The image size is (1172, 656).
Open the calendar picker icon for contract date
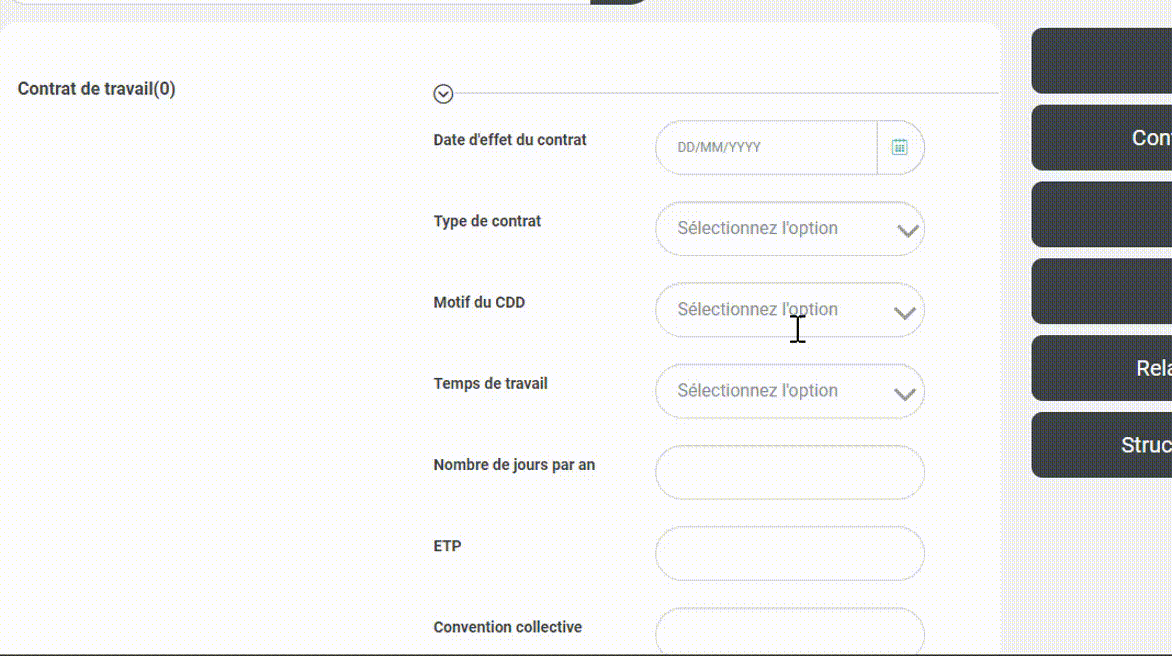[x=899, y=147]
